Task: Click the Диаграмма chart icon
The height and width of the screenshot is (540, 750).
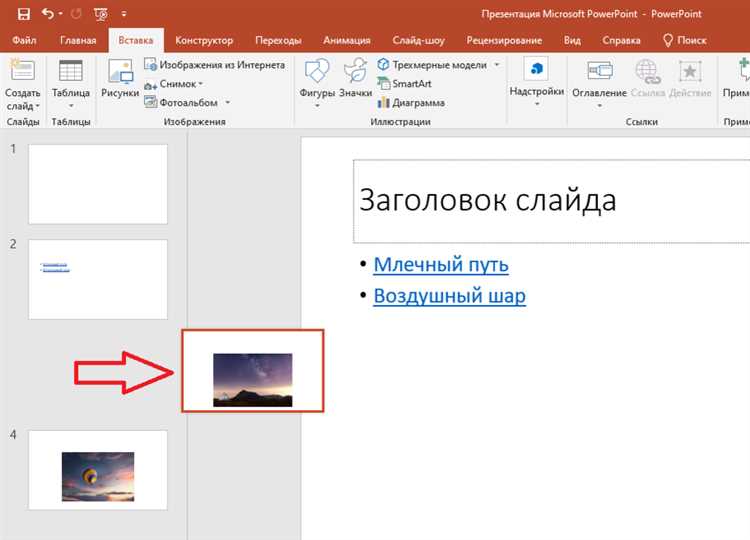Action: tap(383, 102)
